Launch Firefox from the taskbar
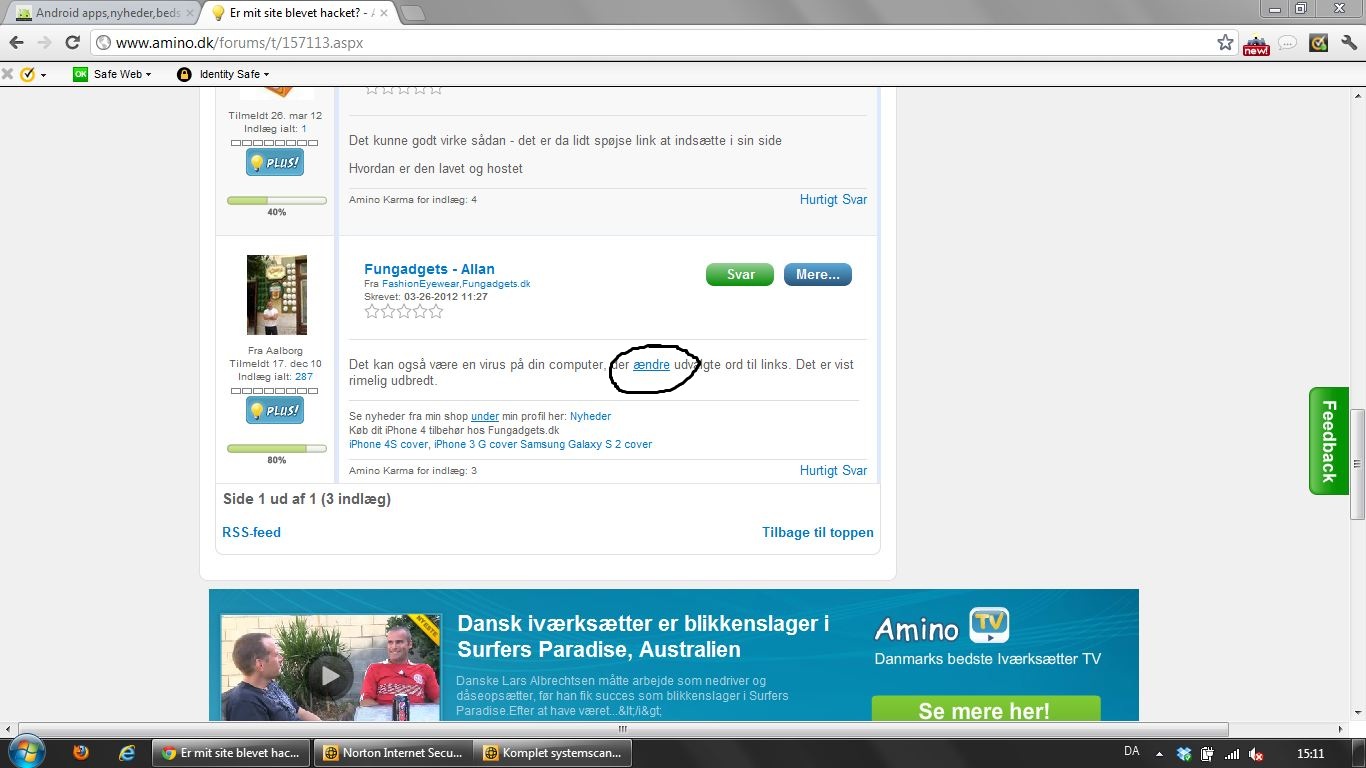The width and height of the screenshot is (1366, 768). pos(81,752)
